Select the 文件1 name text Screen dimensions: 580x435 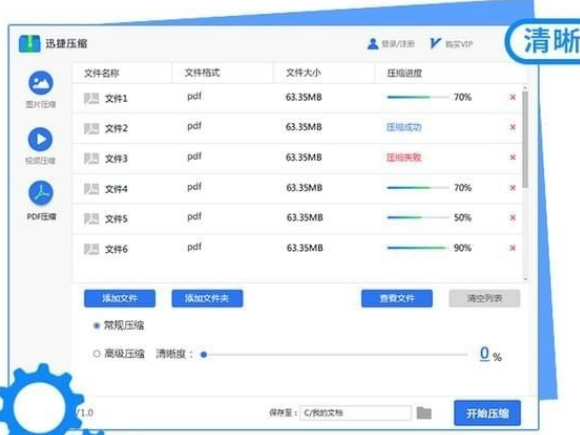click(116, 98)
